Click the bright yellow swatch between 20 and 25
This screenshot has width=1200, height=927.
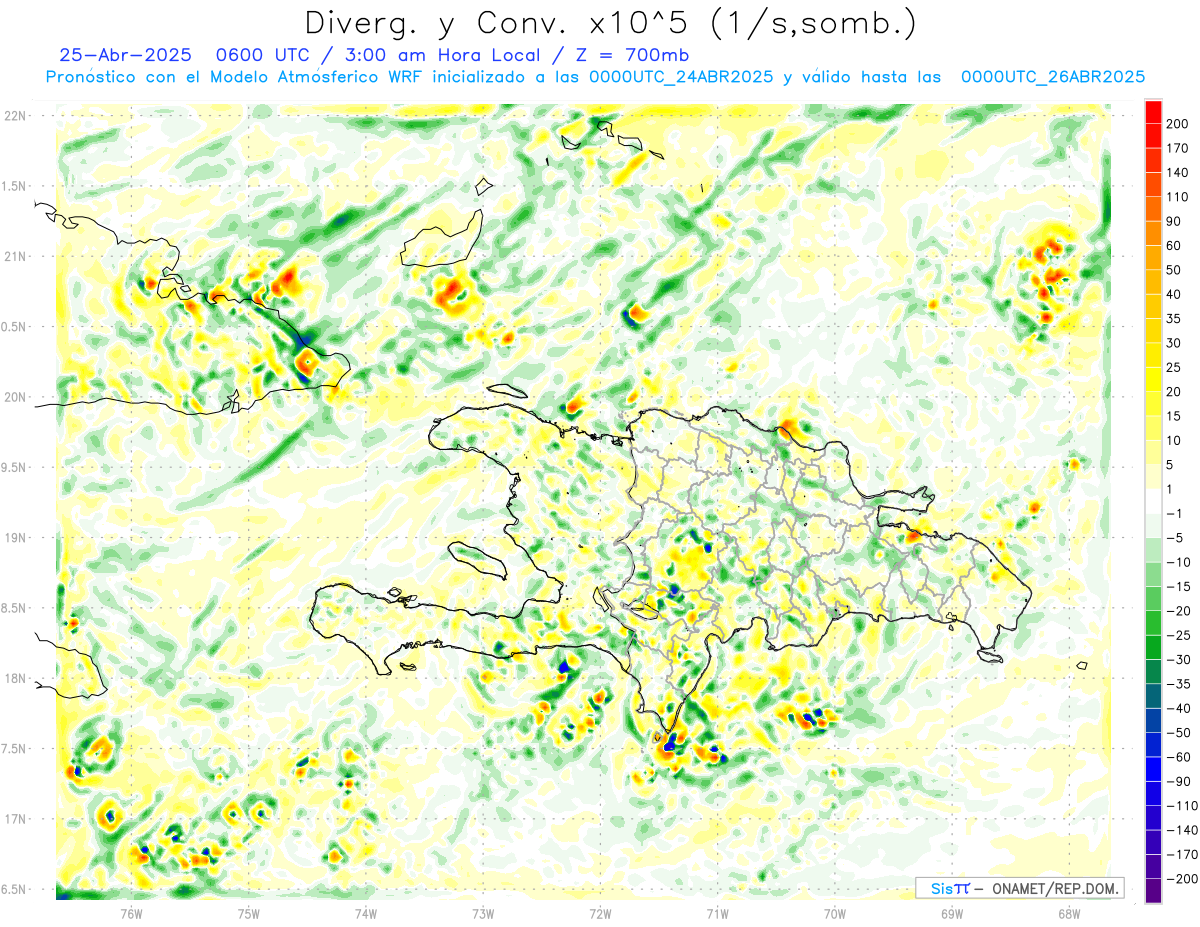[1153, 380]
